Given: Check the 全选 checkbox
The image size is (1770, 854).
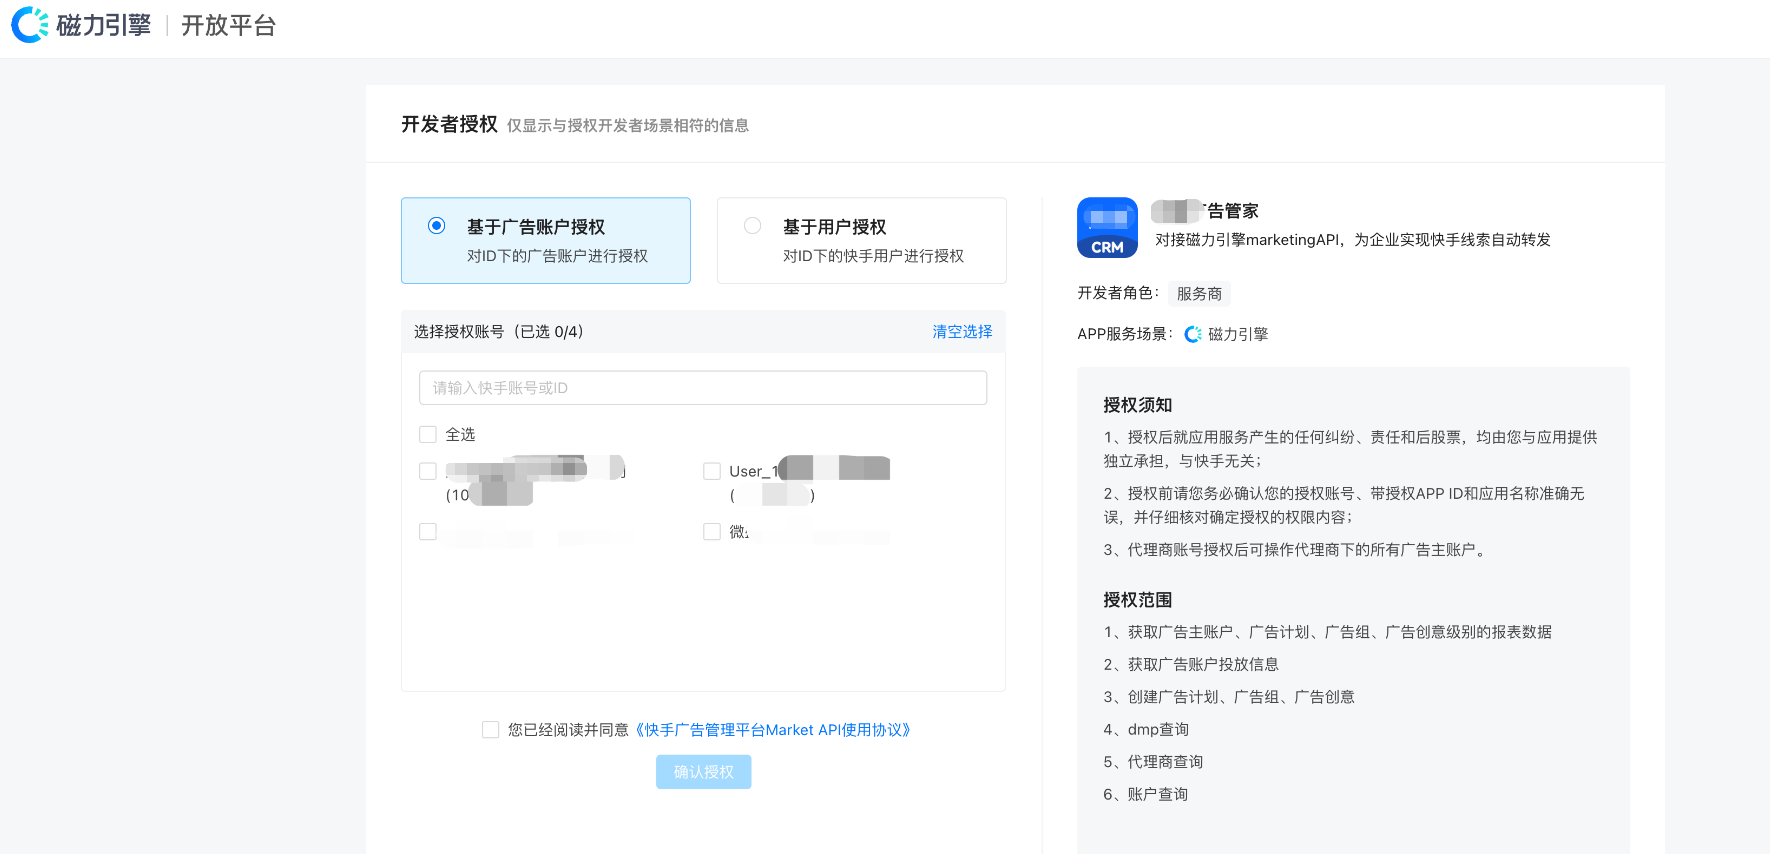Looking at the screenshot, I should click(428, 434).
